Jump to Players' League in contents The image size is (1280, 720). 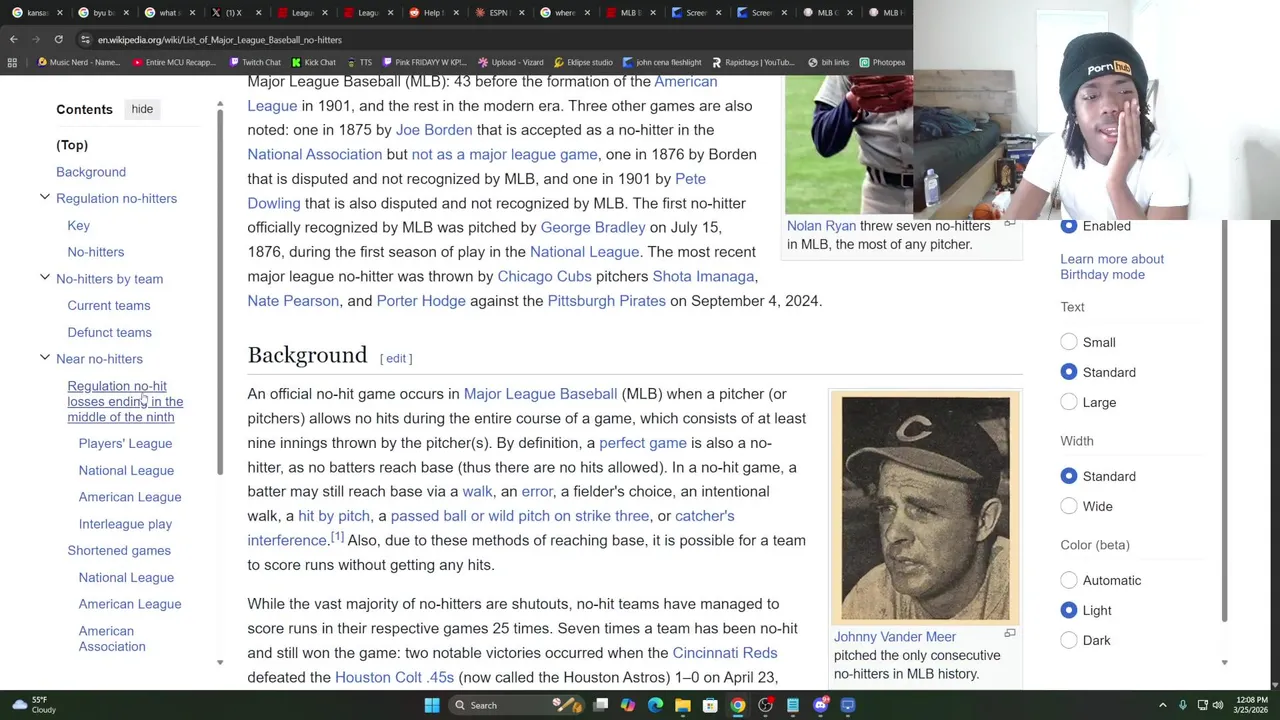pyautogui.click(x=125, y=443)
